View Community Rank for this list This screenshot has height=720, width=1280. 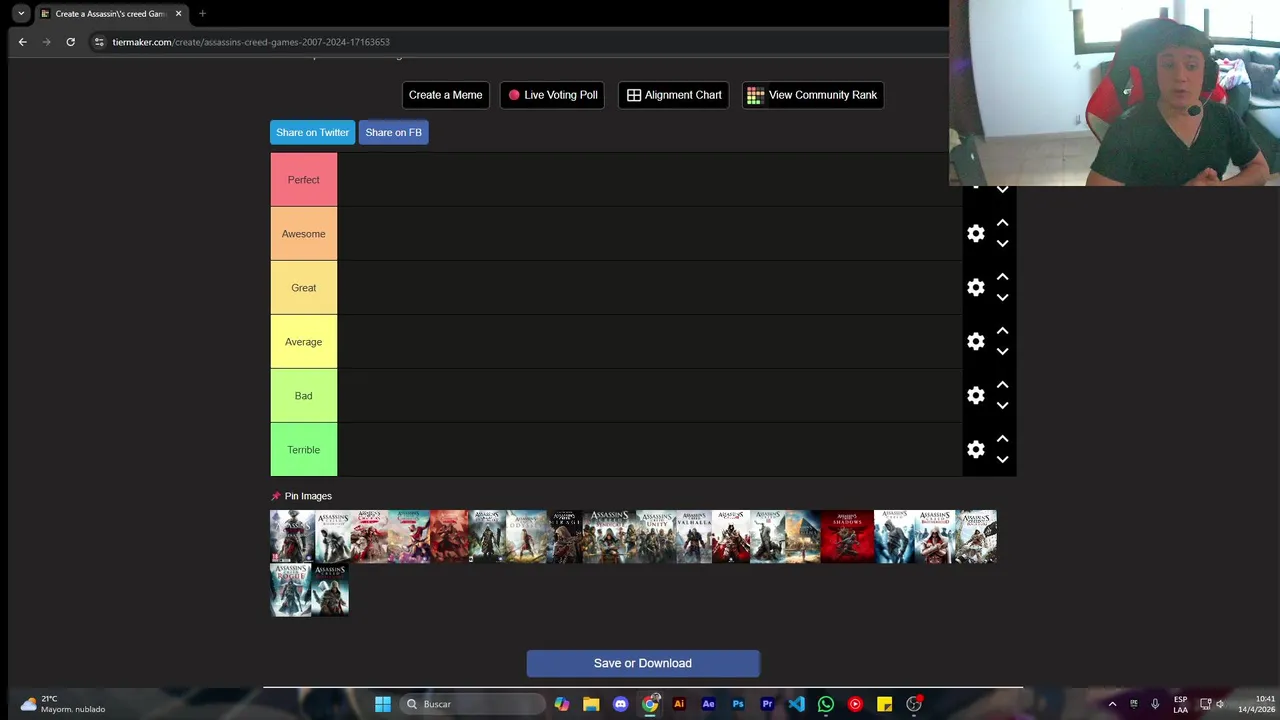[812, 95]
